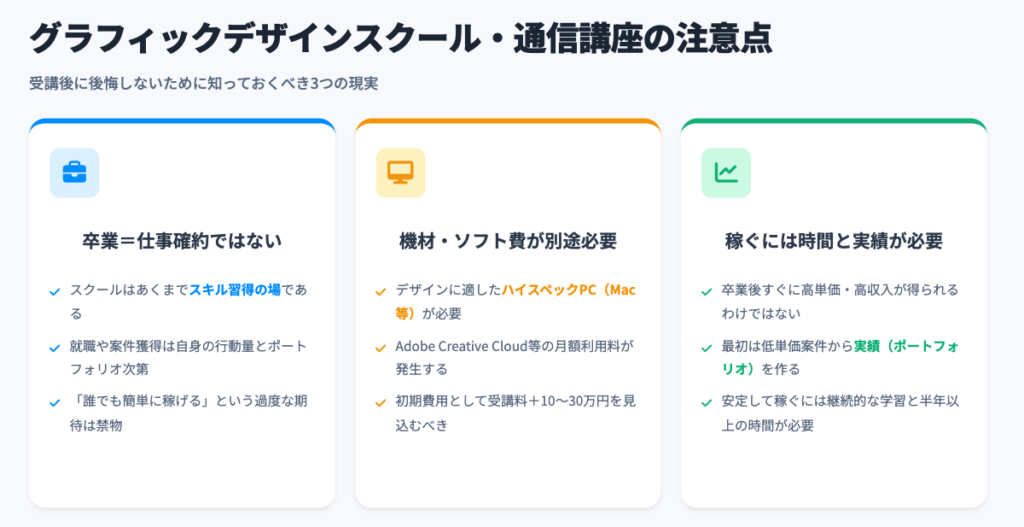Click checkmark beside 「誰でも簡単に稼げる」 bullet

(x=55, y=403)
